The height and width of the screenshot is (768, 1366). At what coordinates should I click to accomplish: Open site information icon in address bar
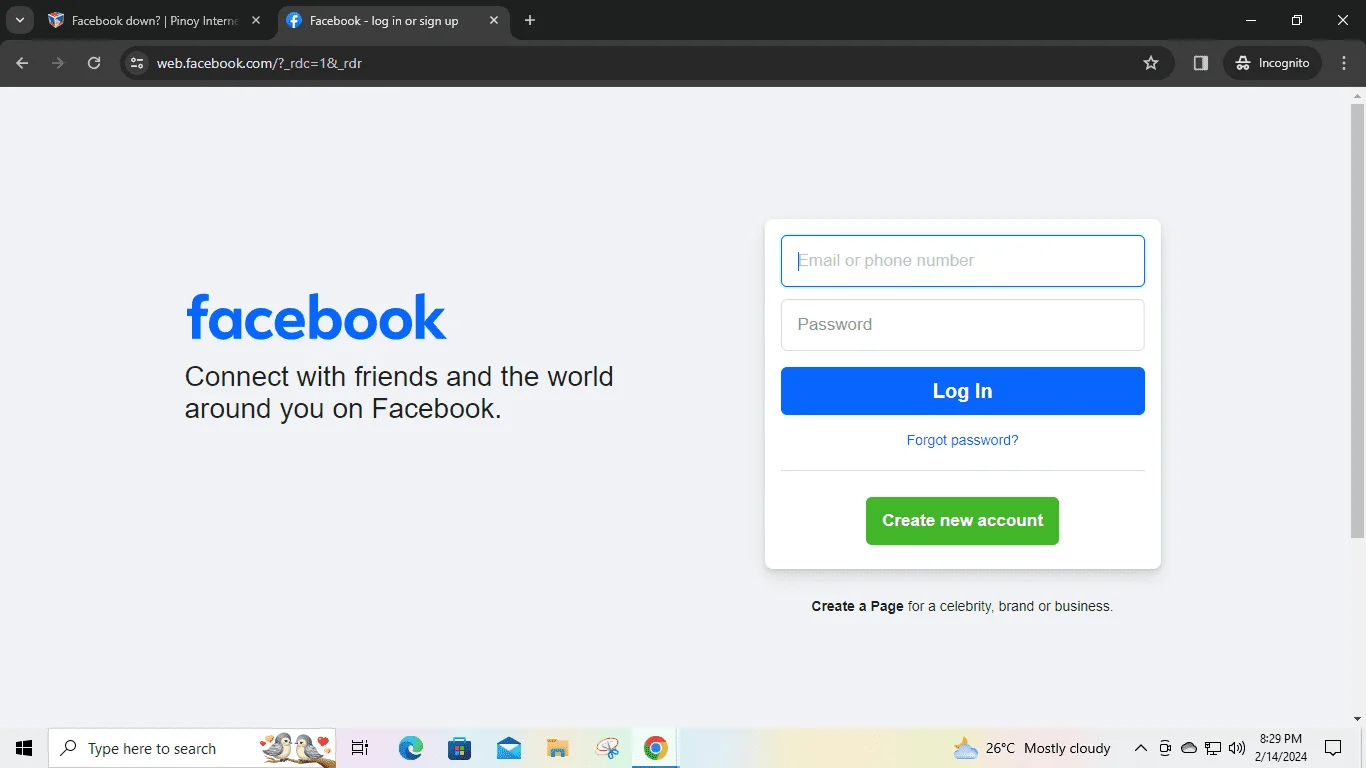pos(137,63)
